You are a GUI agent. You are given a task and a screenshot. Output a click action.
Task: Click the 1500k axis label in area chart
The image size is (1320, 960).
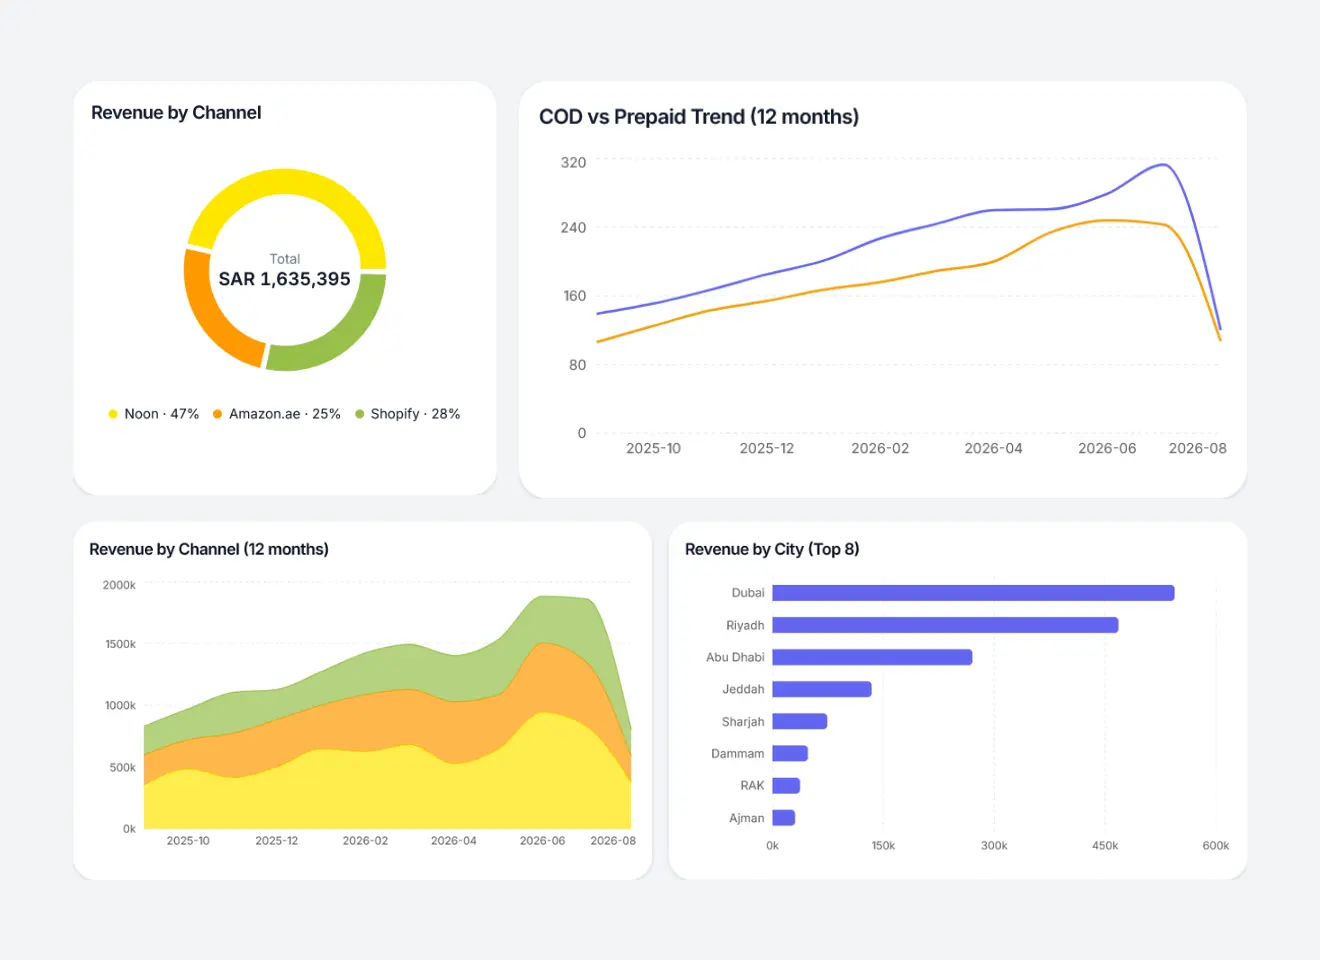[120, 644]
